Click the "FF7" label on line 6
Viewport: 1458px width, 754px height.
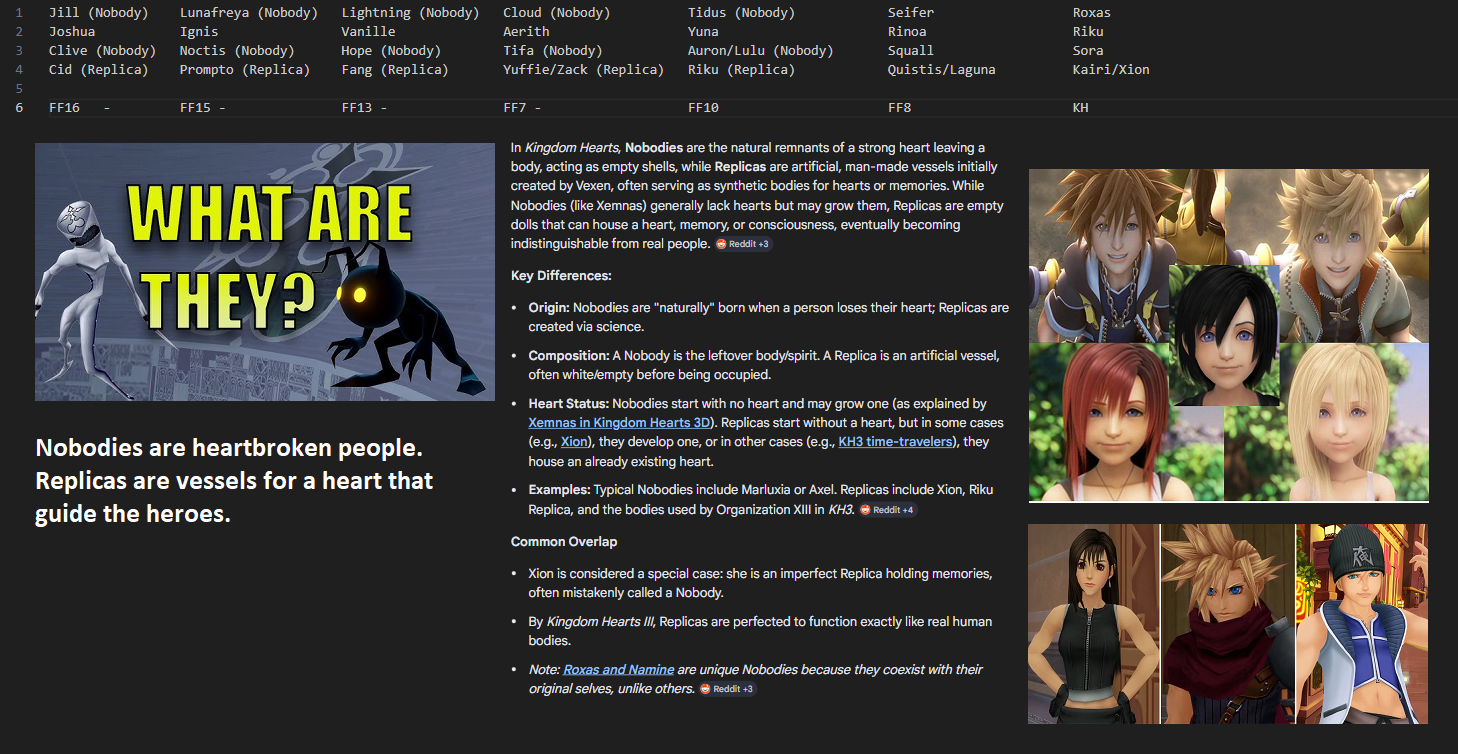point(515,108)
